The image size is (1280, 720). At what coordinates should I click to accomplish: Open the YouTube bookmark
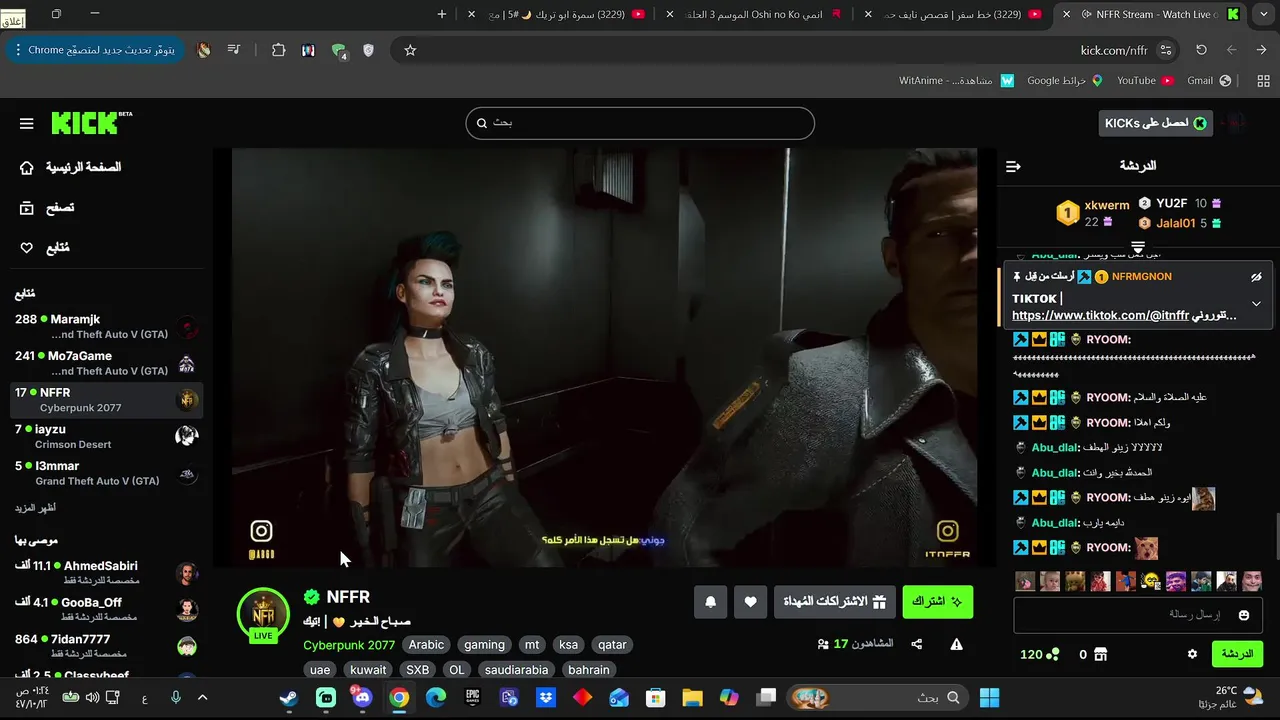[x=1144, y=80]
